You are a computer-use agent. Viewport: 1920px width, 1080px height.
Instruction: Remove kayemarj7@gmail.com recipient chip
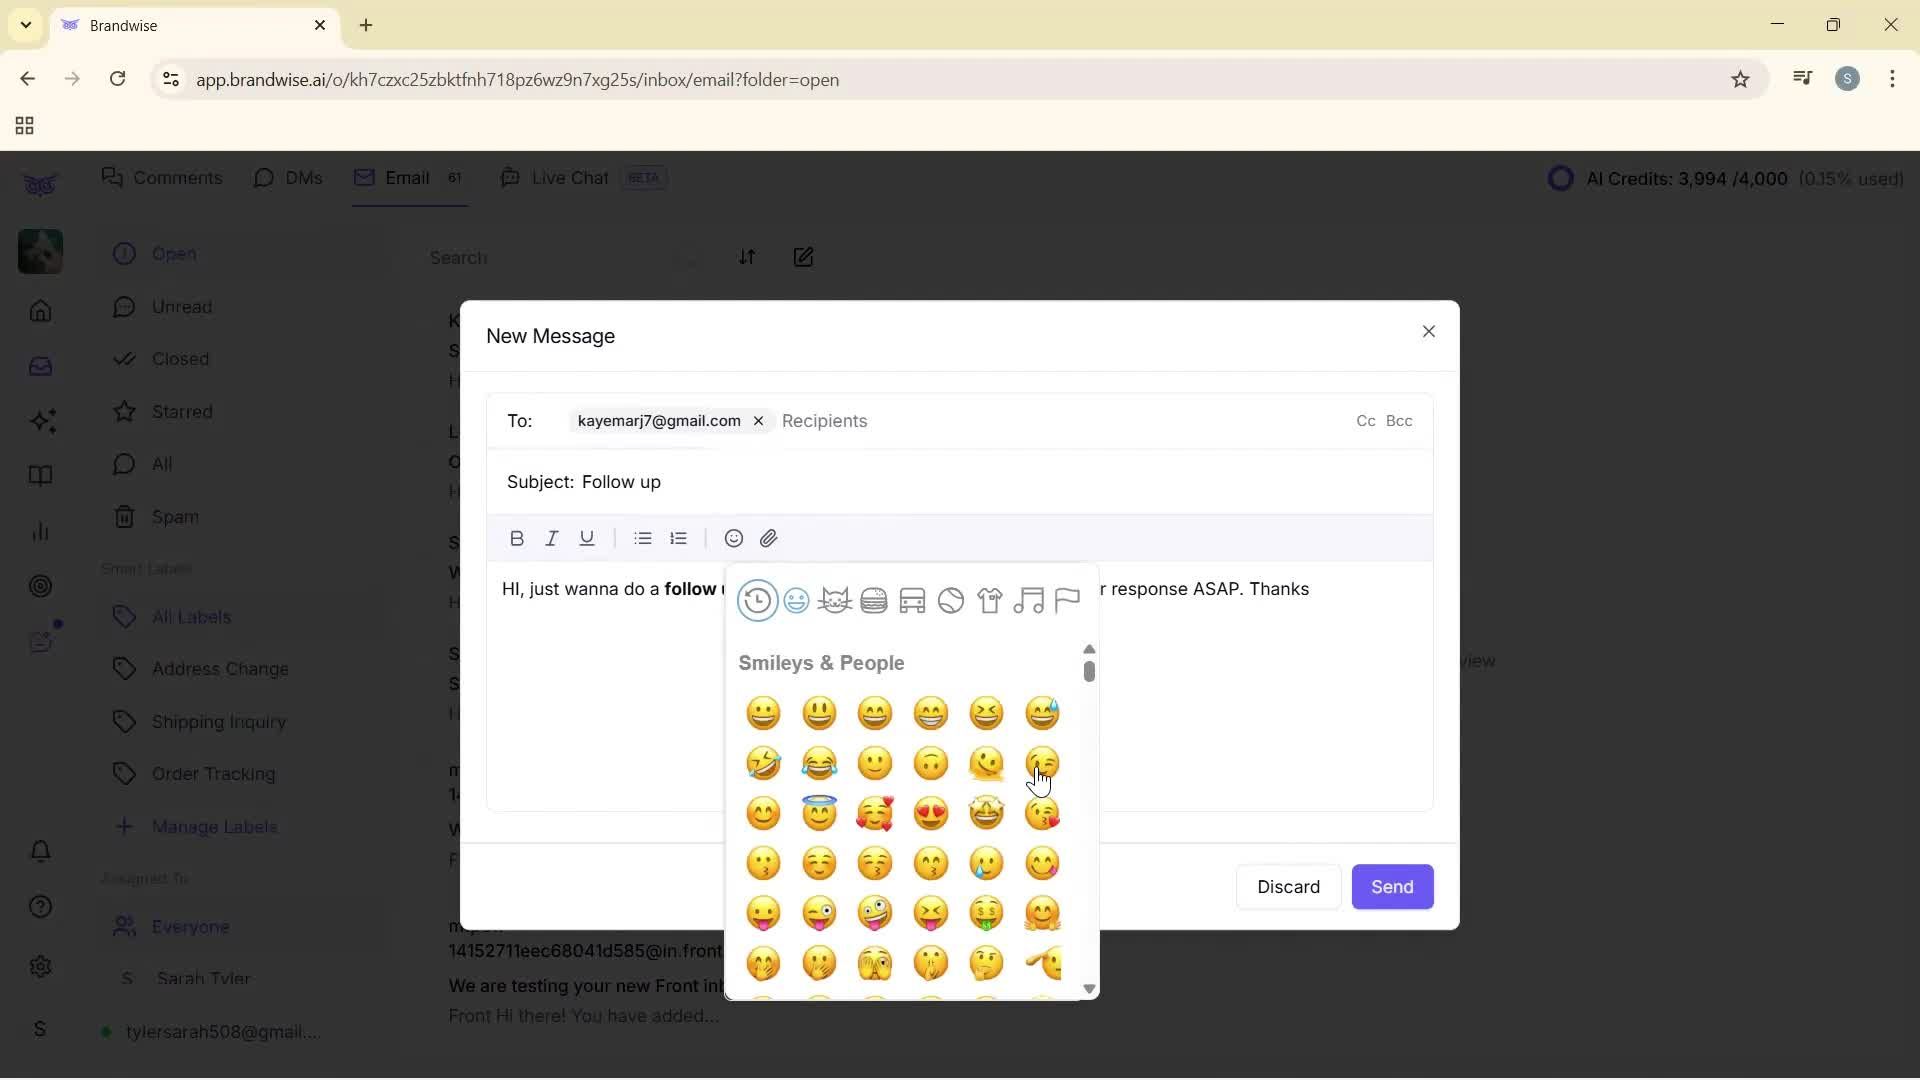[x=758, y=421]
